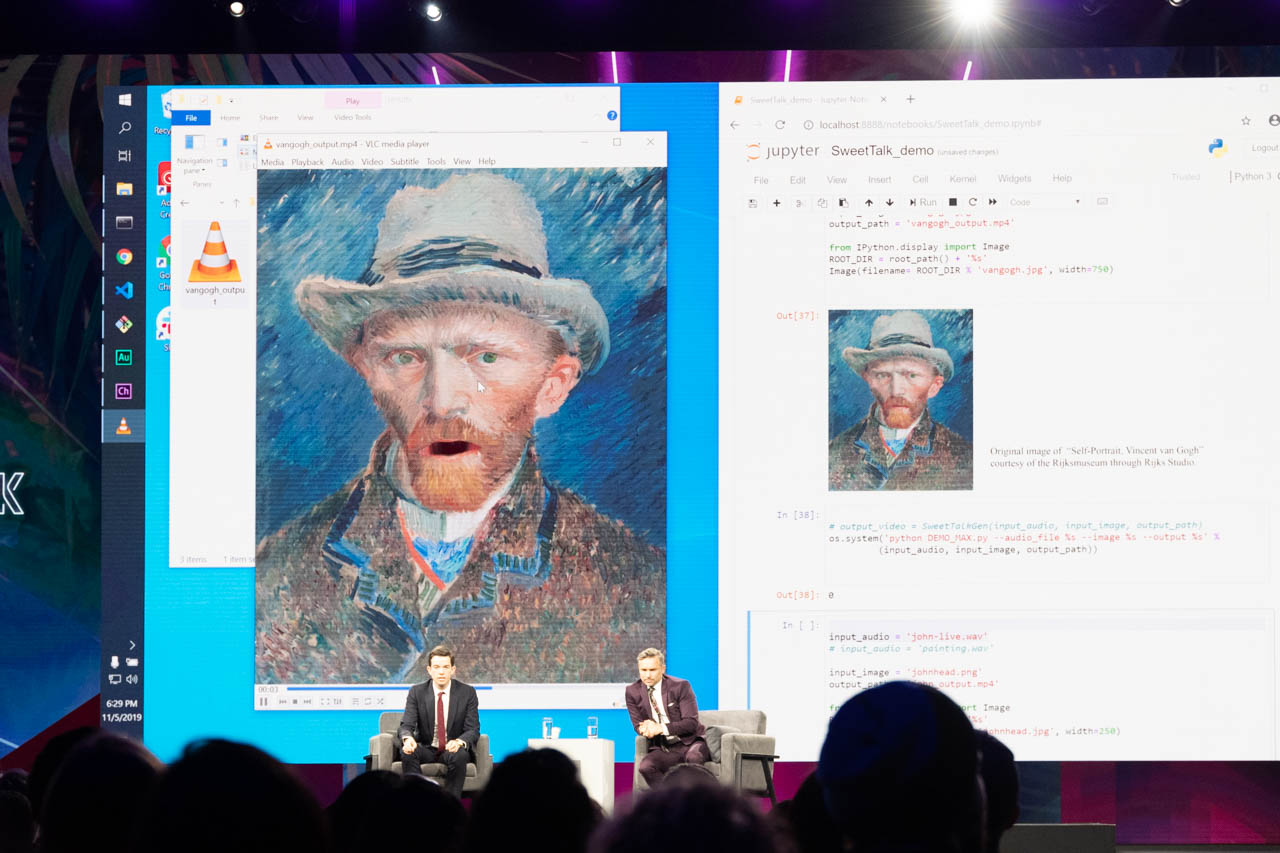
Task: Open the VLC Audio menu
Action: (342, 162)
